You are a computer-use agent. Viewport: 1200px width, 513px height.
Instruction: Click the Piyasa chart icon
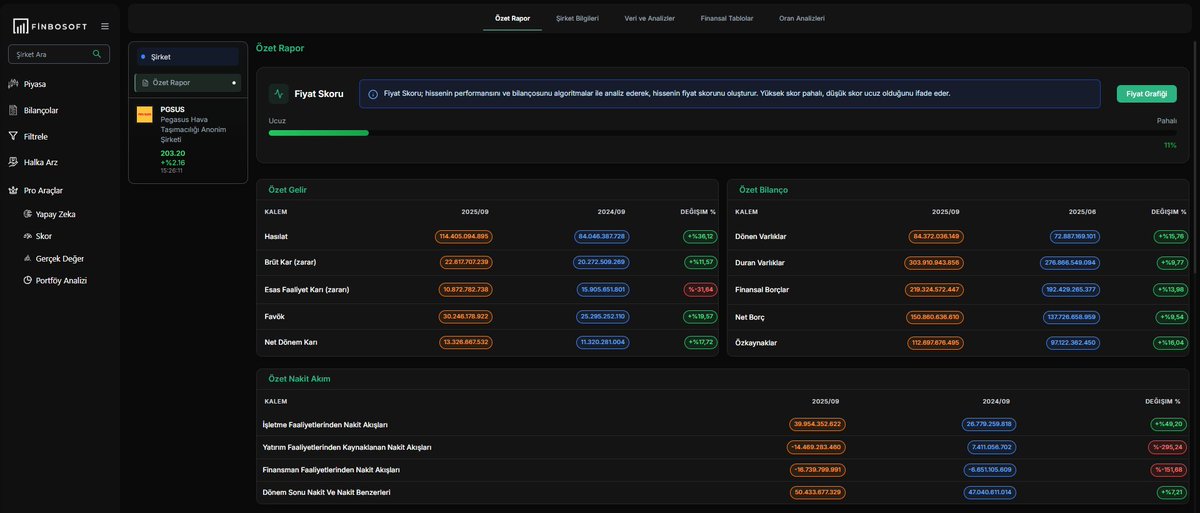(x=14, y=84)
